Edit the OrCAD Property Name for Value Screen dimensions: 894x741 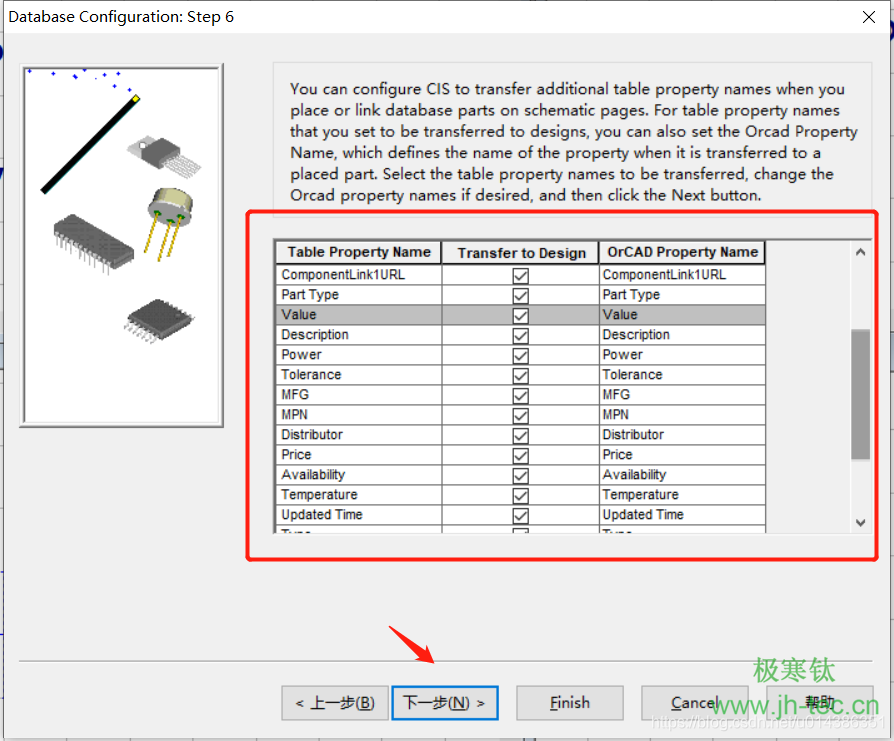click(682, 315)
